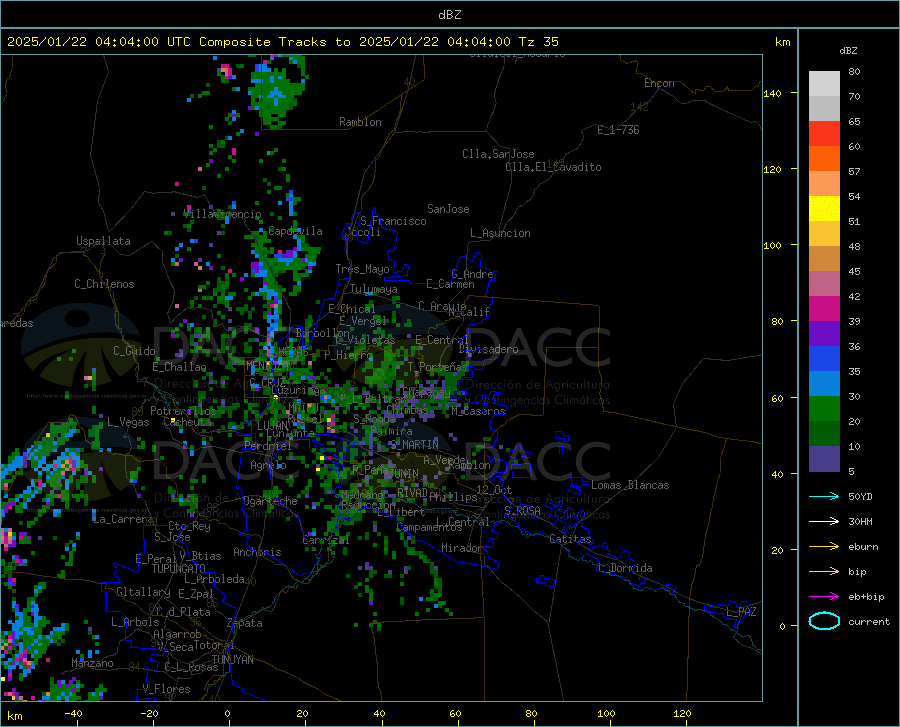This screenshot has height=727, width=900.
Task: Click the L_Asuncion map label
Action: tap(500, 233)
